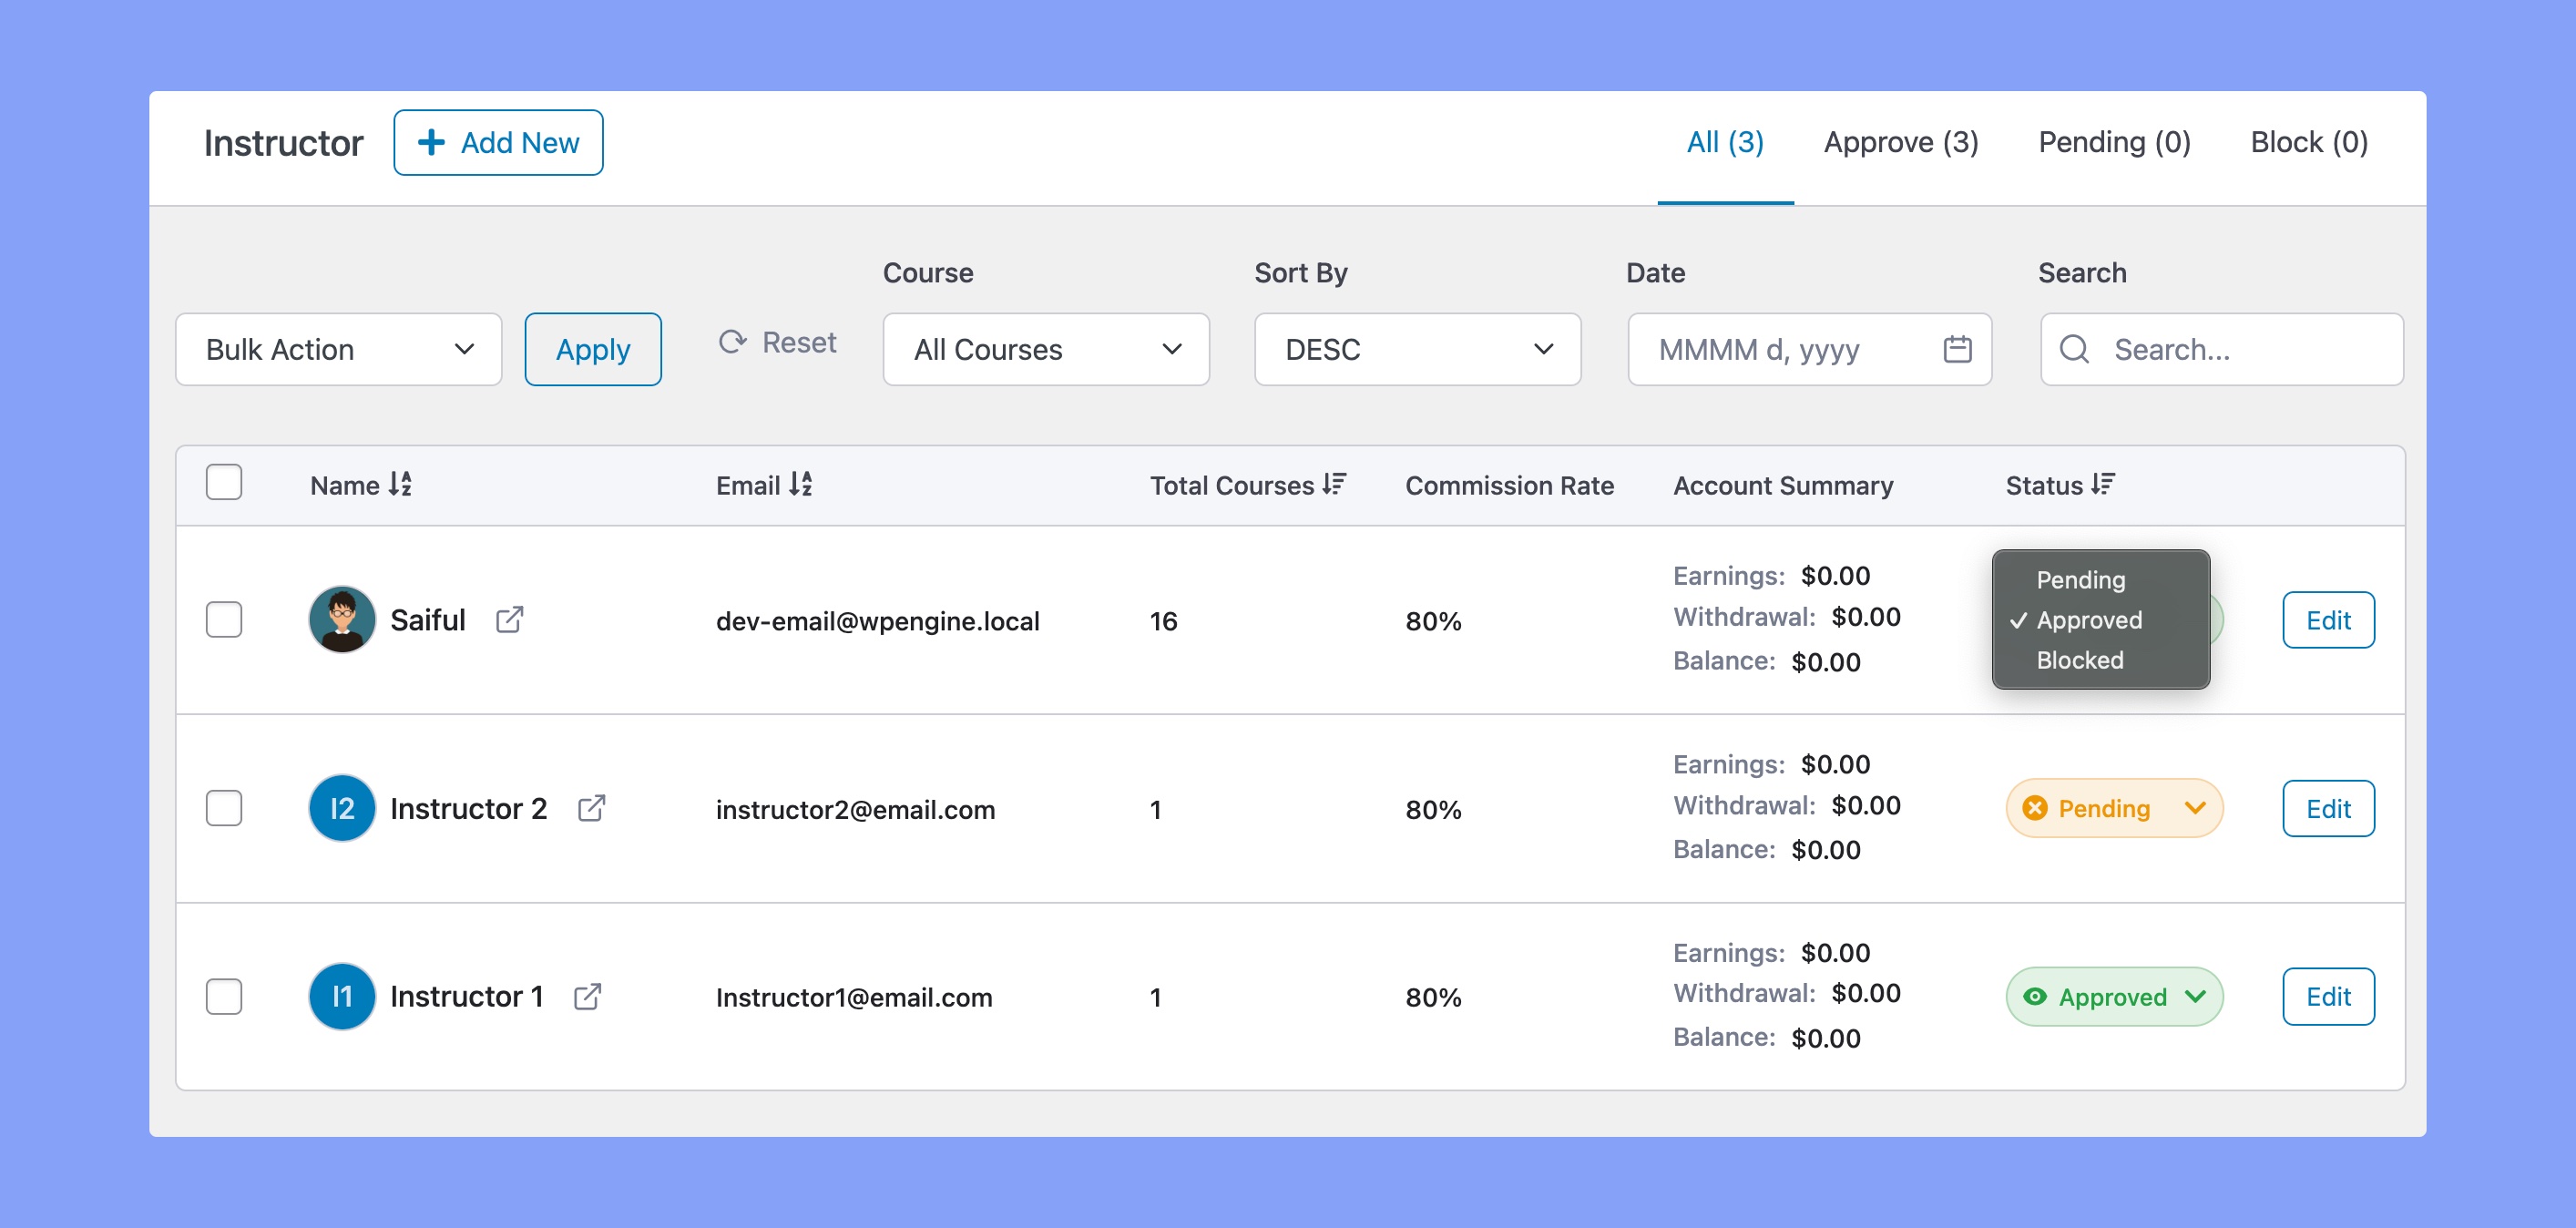Viewport: 2576px width, 1228px height.
Task: Click the Instructor 1 name
Action: click(466, 996)
